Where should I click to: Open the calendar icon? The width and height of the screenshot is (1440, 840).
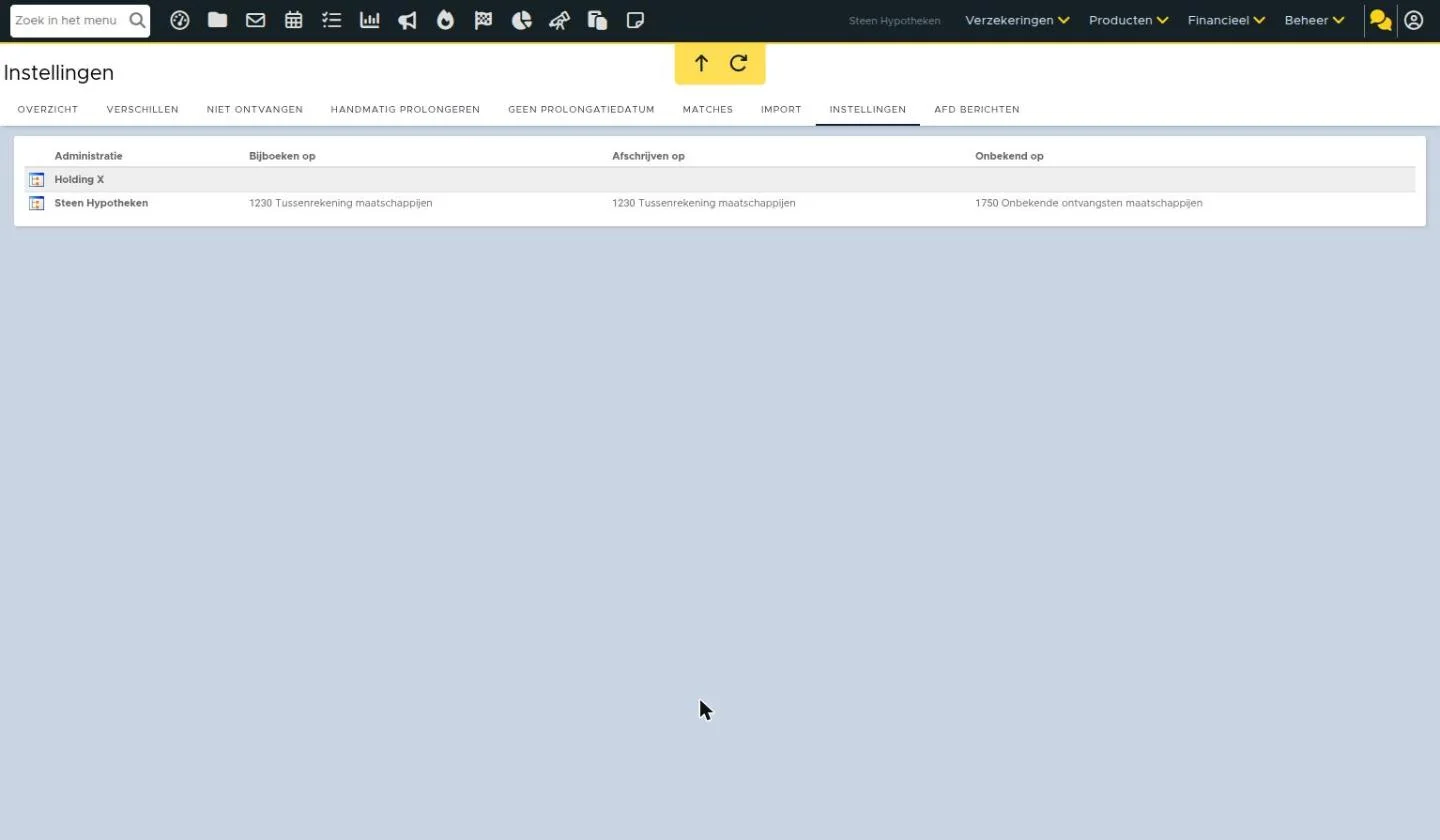click(x=294, y=20)
